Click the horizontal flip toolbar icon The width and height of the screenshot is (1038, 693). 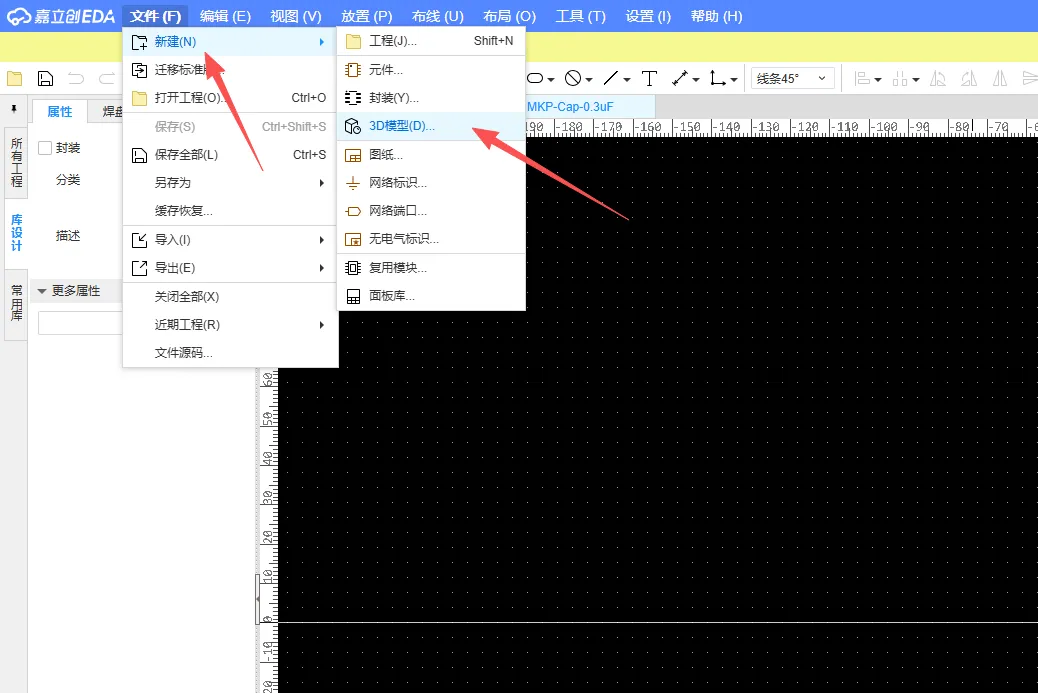pos(1000,79)
